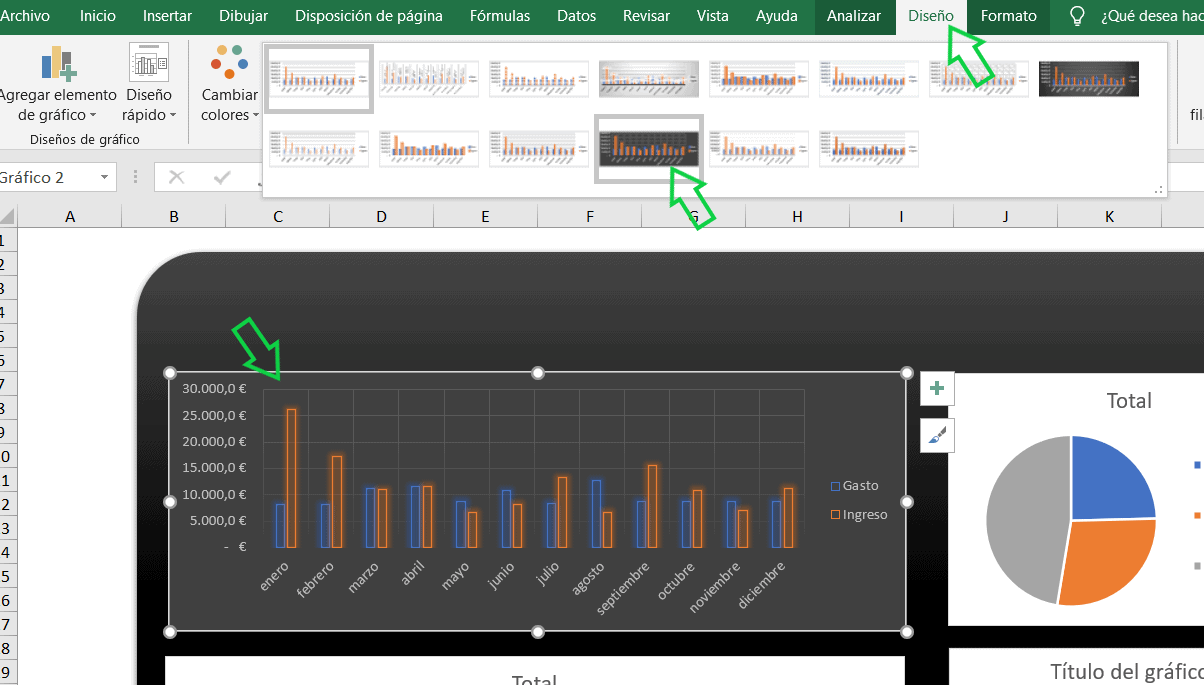Click the Select All corner triangle
Image resolution: width=1204 pixels, height=685 pixels.
tap(7, 216)
